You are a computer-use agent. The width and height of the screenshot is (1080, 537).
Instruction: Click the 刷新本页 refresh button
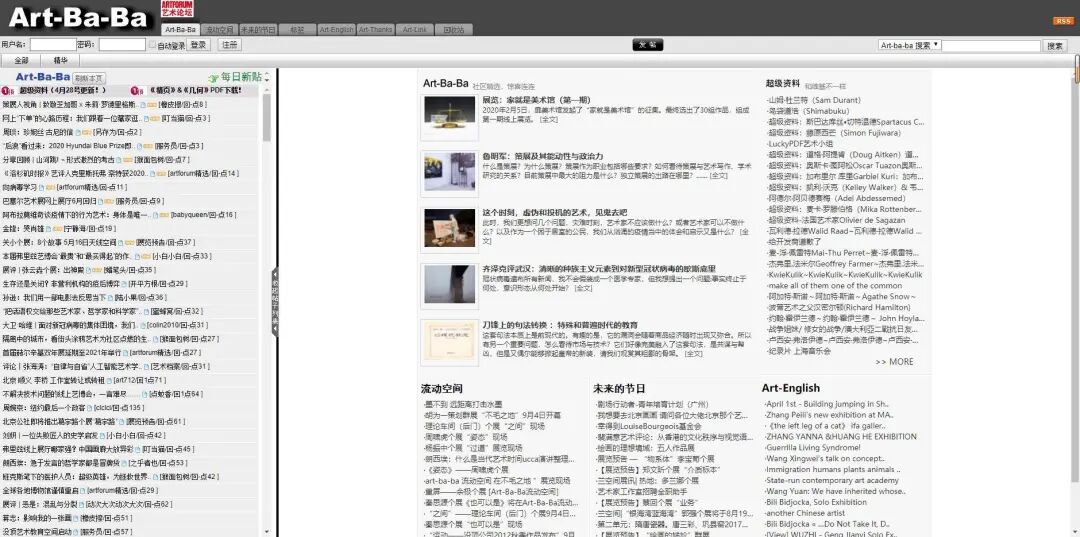click(x=90, y=78)
